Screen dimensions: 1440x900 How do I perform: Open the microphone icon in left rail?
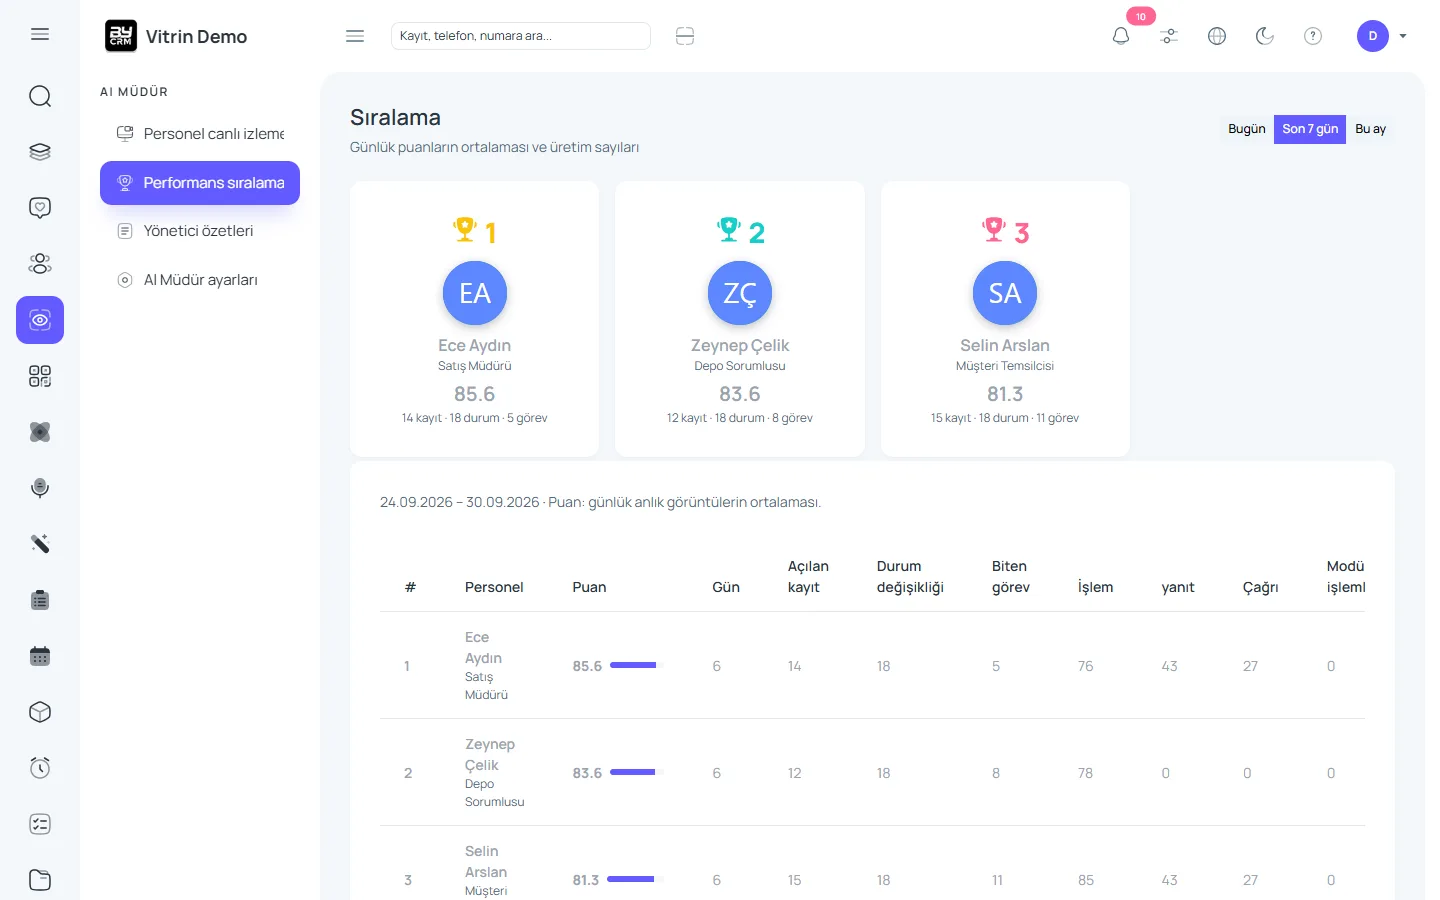[40, 488]
